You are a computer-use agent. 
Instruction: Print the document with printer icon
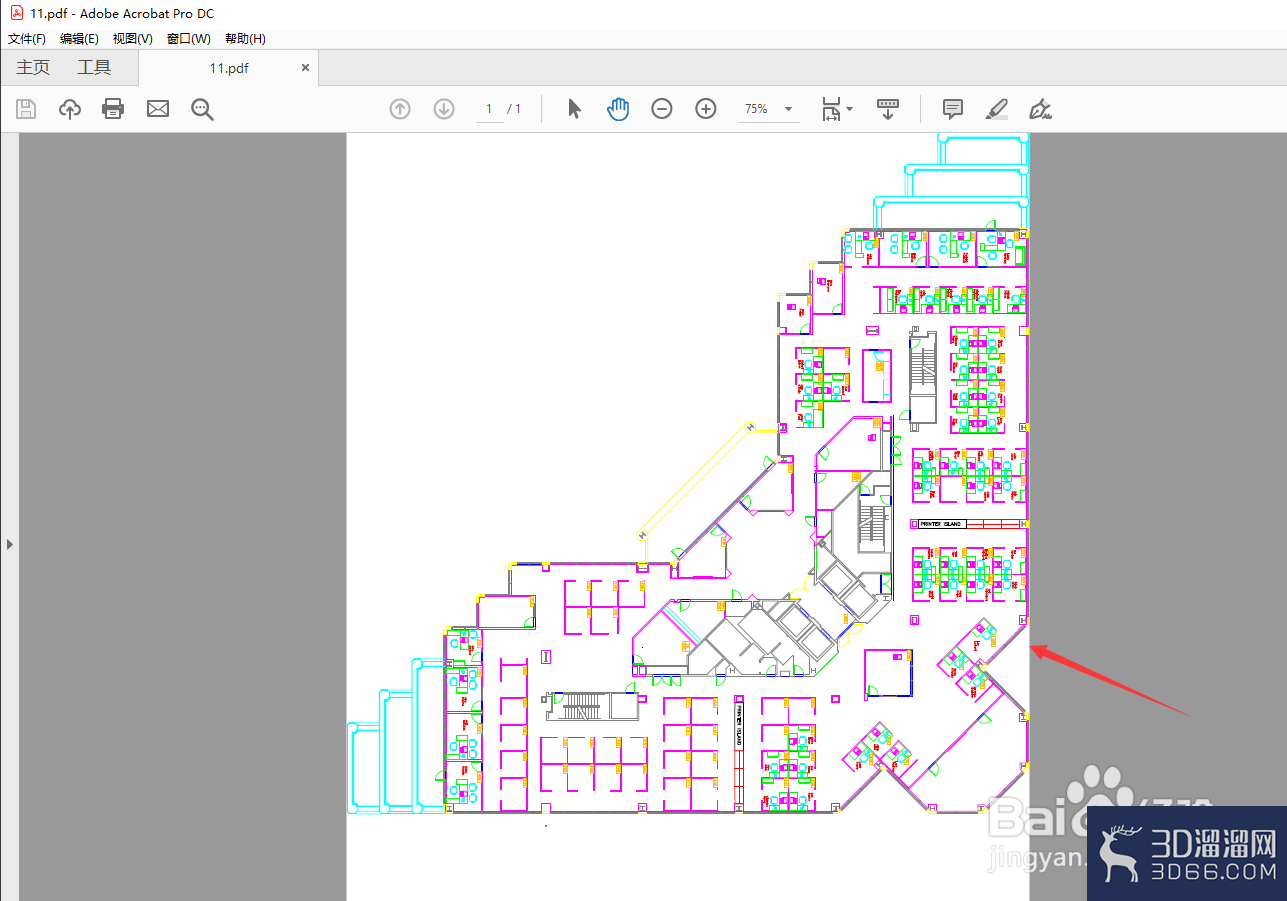113,109
